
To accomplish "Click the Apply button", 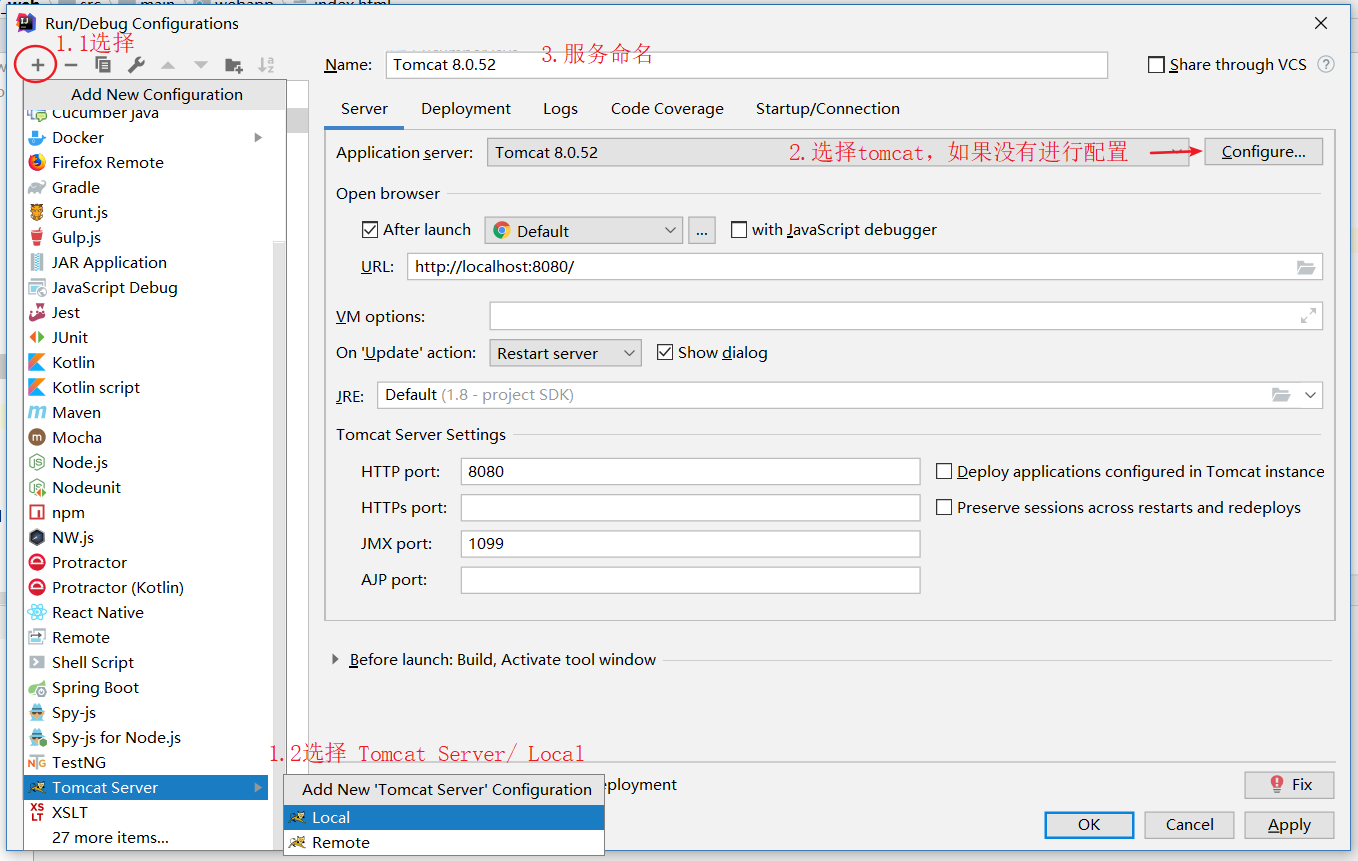I will (1289, 825).
